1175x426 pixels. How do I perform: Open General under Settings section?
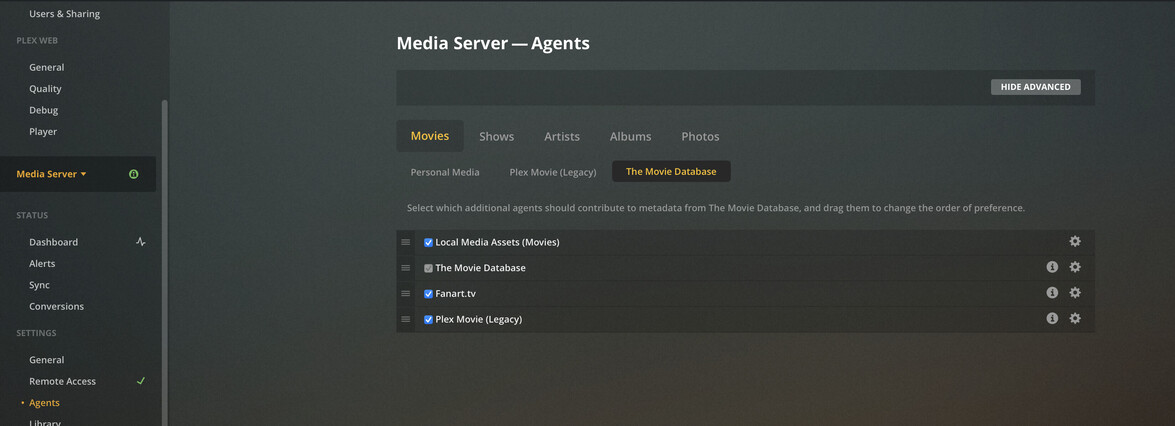click(46, 359)
